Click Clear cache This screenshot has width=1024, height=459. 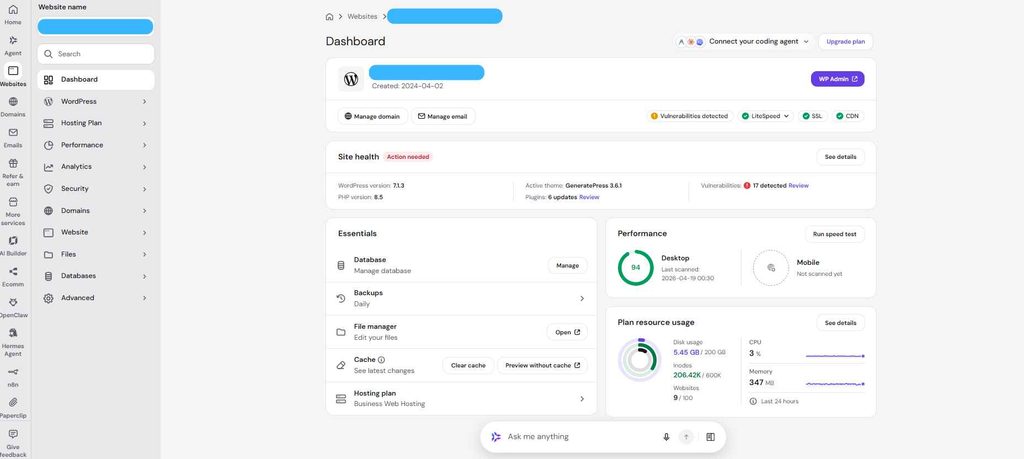tap(468, 366)
